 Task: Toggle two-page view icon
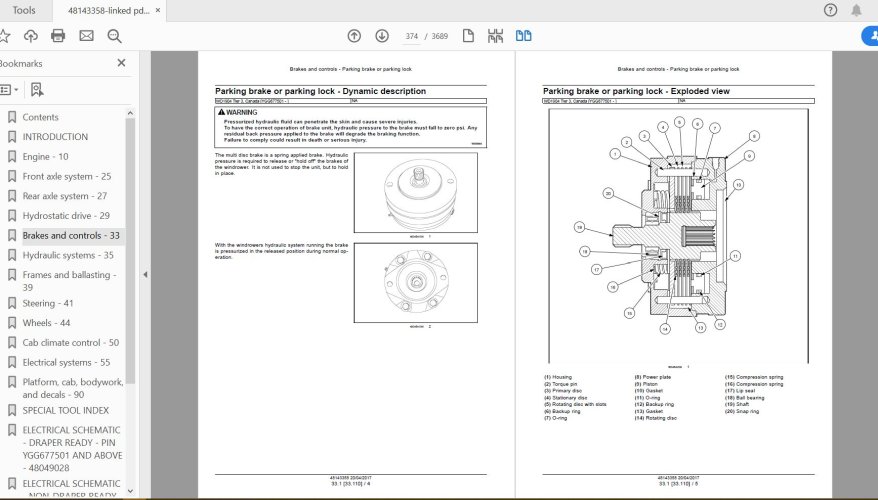point(524,36)
